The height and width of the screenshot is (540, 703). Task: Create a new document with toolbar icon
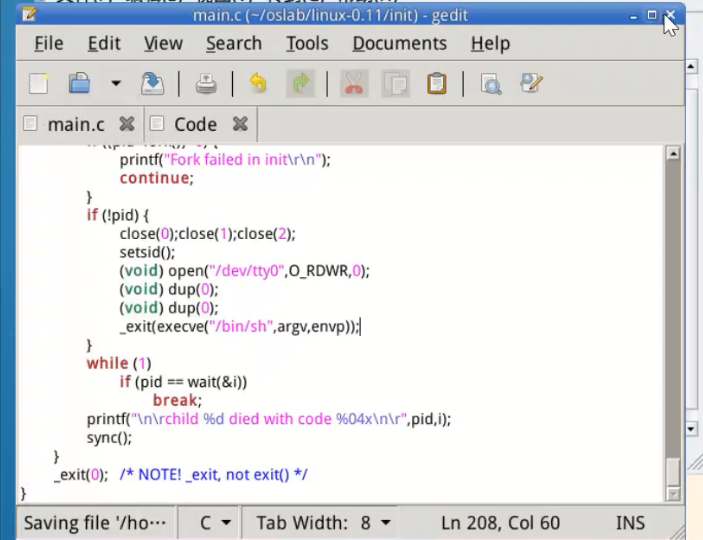point(39,84)
